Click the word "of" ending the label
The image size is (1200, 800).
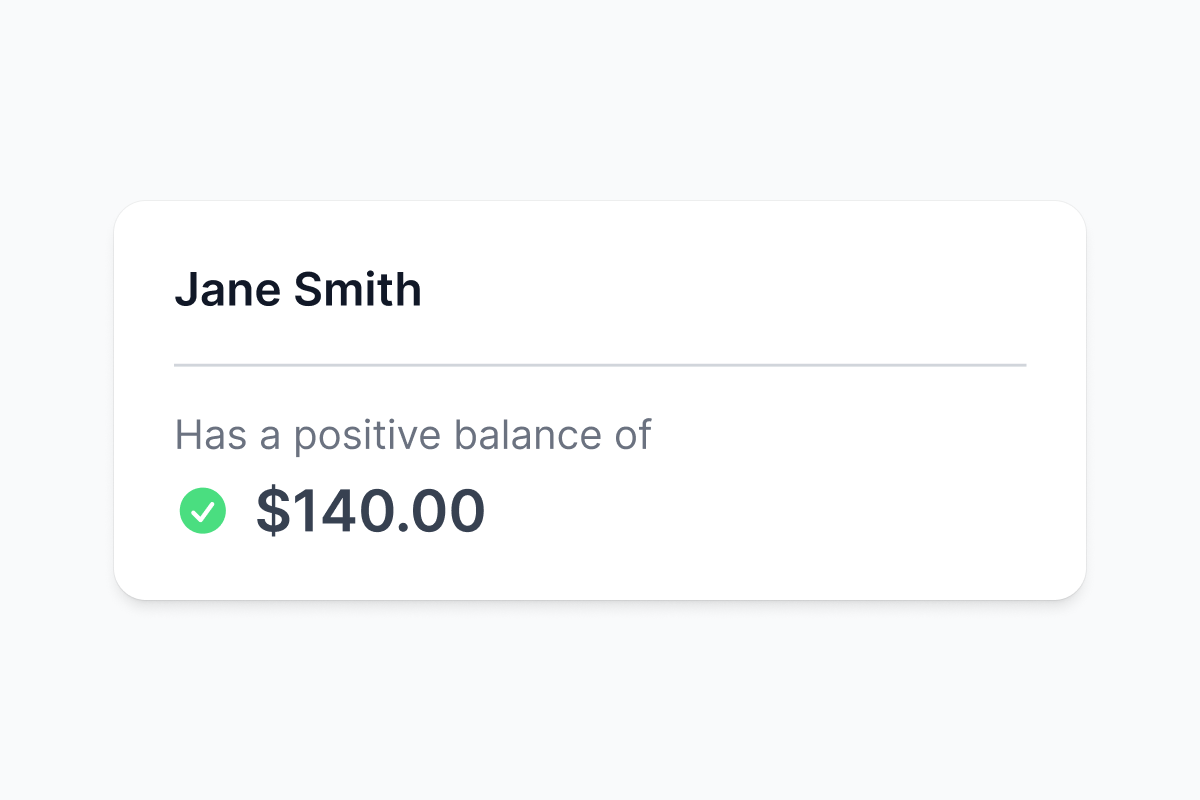tap(633, 435)
